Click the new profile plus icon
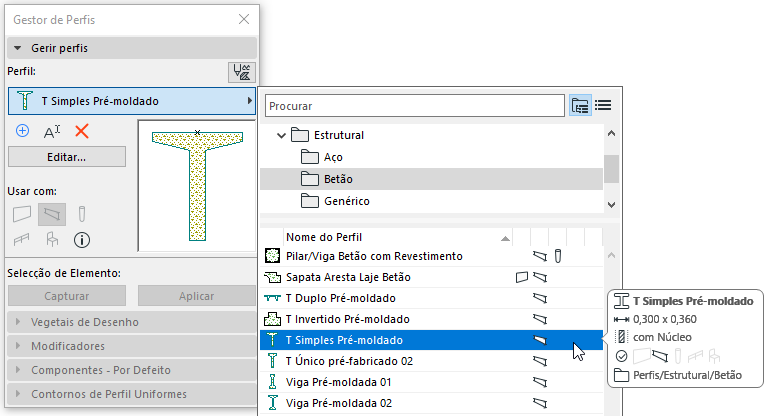Viewport: 767px width, 416px height. click(23, 131)
